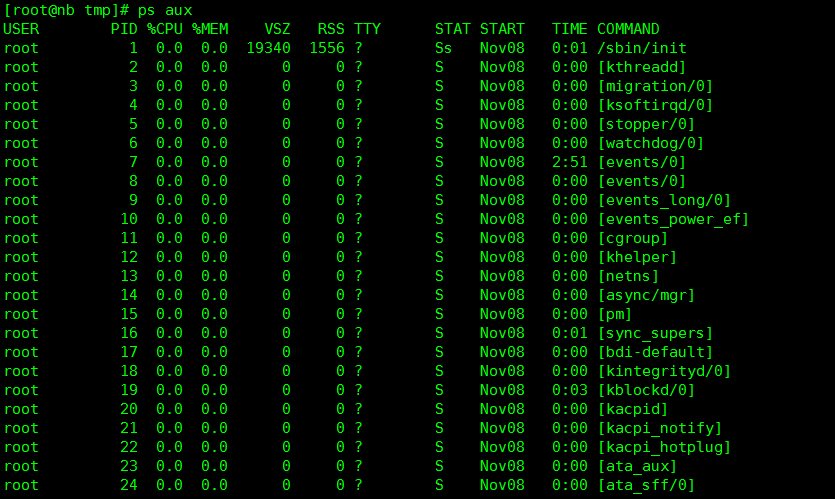Click the time value 2:51
The width and height of the screenshot is (835, 499).
click(570, 162)
